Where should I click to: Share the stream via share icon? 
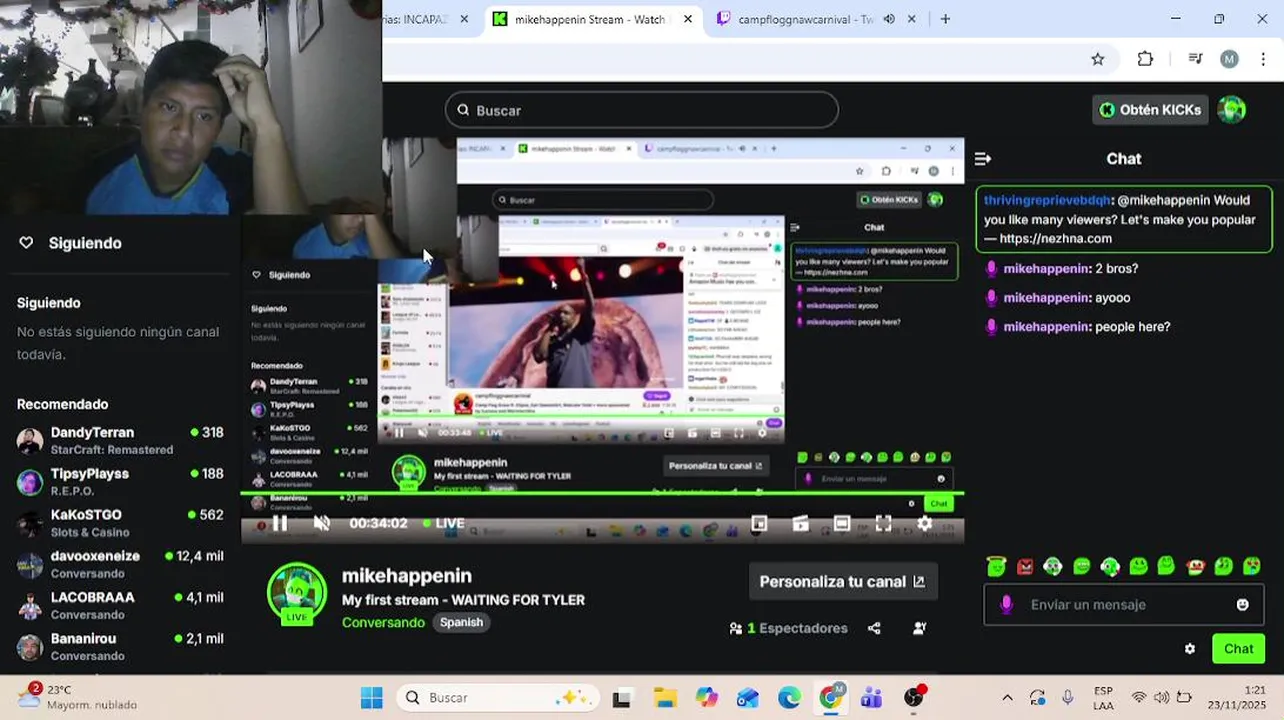point(874,628)
